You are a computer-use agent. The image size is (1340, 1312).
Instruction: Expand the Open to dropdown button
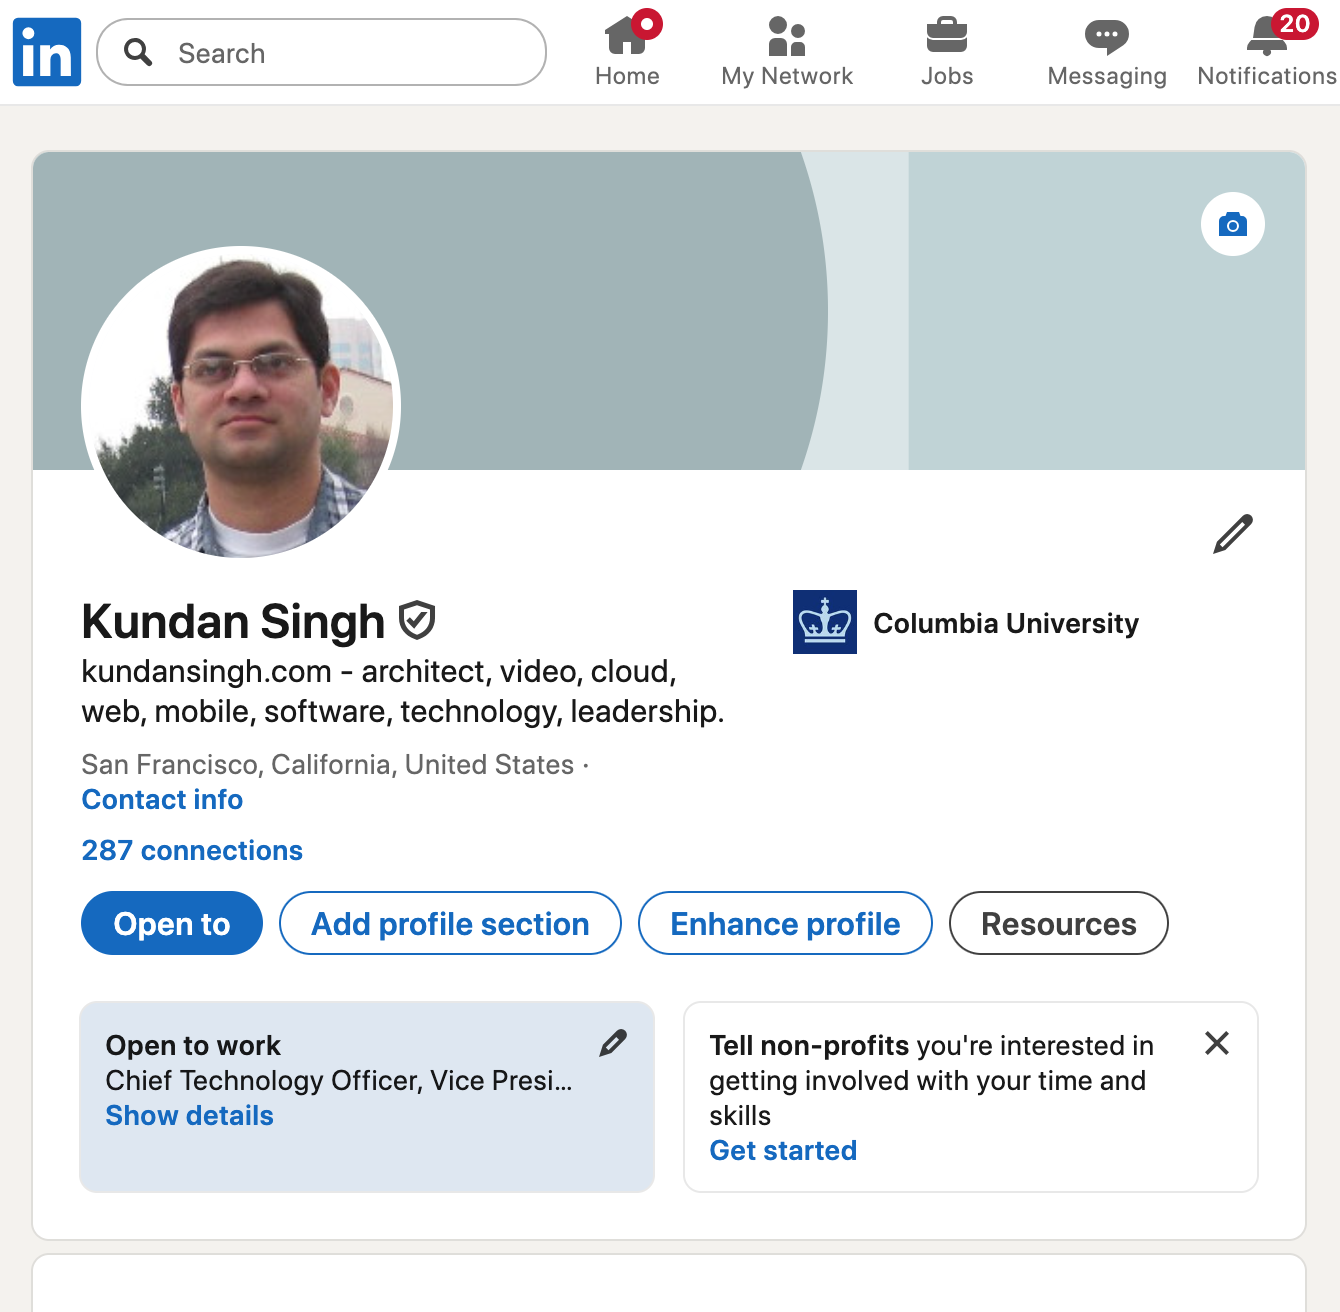pos(172,923)
